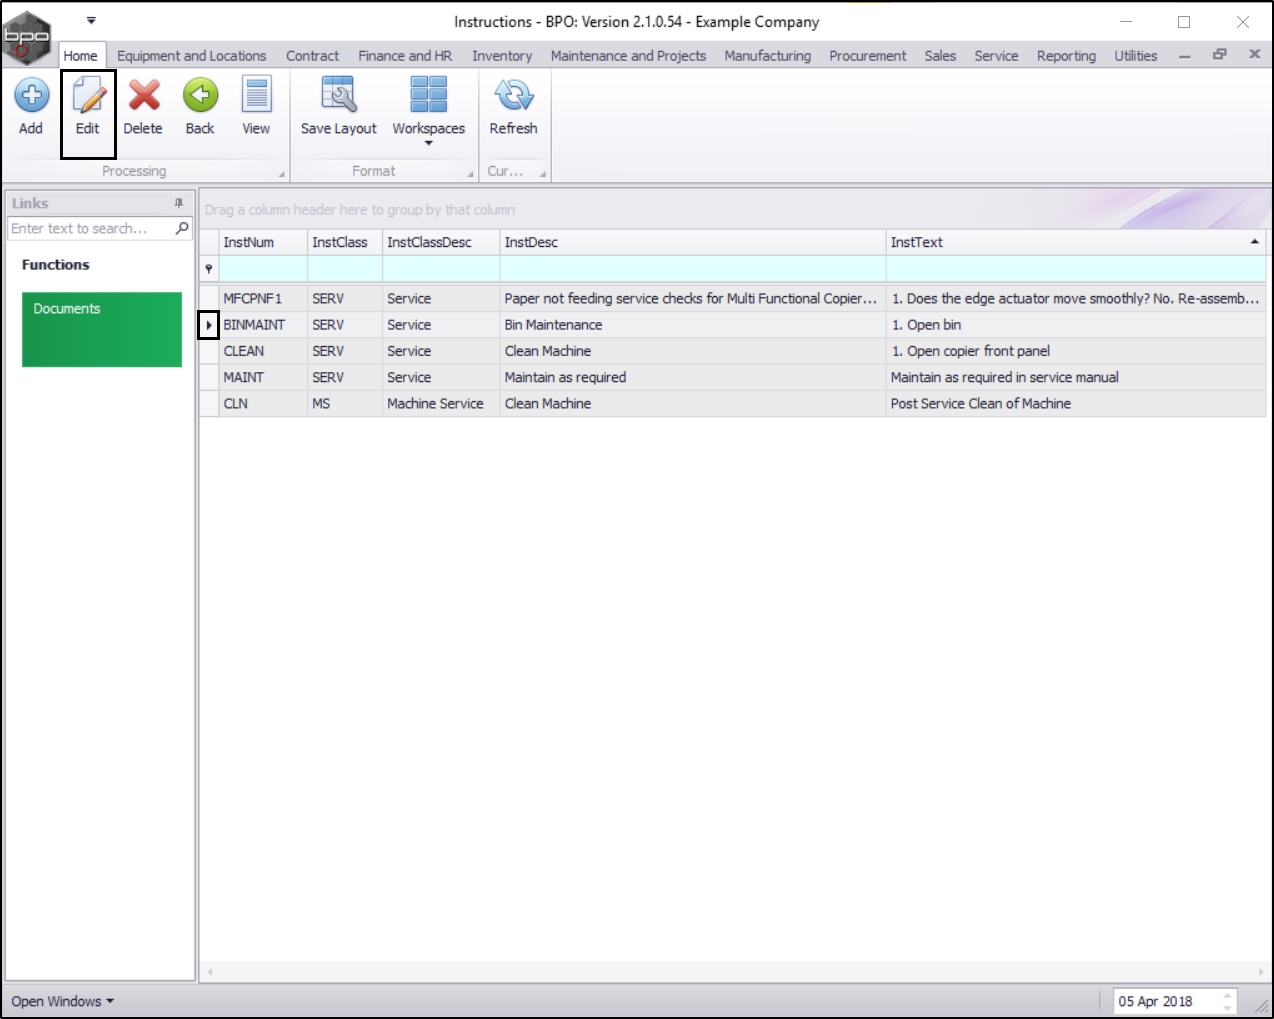Open the Procurement tab
1274x1019 pixels.
(868, 56)
